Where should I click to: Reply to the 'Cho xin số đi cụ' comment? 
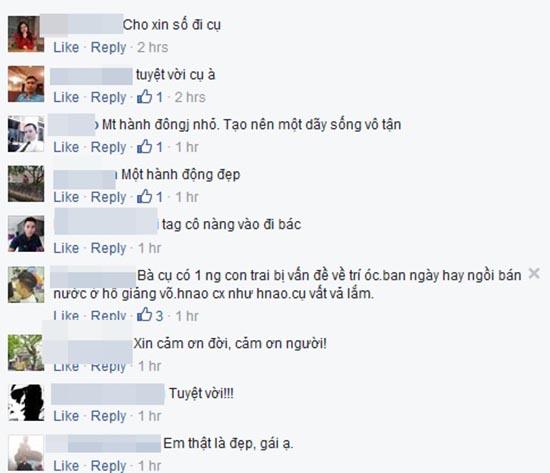(108, 48)
